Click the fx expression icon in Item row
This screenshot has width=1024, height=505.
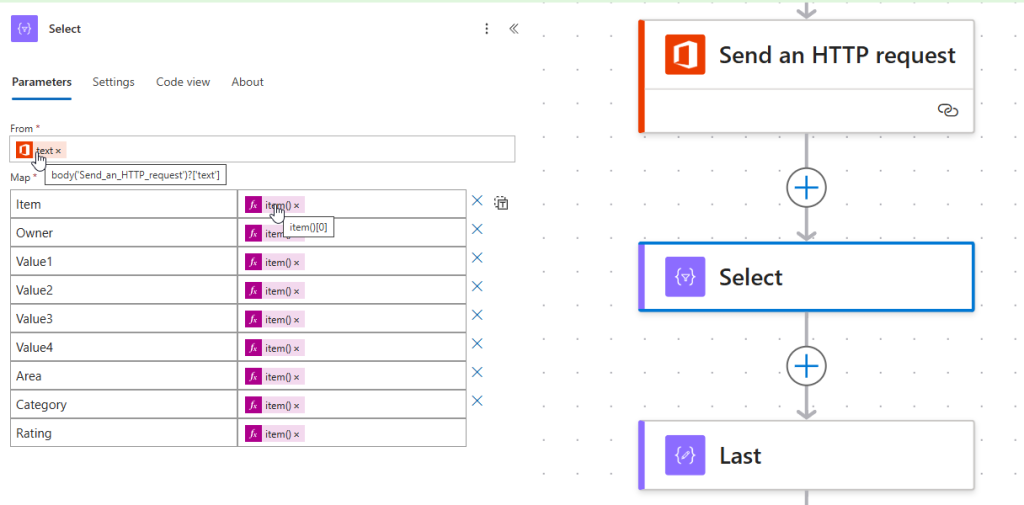(253, 204)
